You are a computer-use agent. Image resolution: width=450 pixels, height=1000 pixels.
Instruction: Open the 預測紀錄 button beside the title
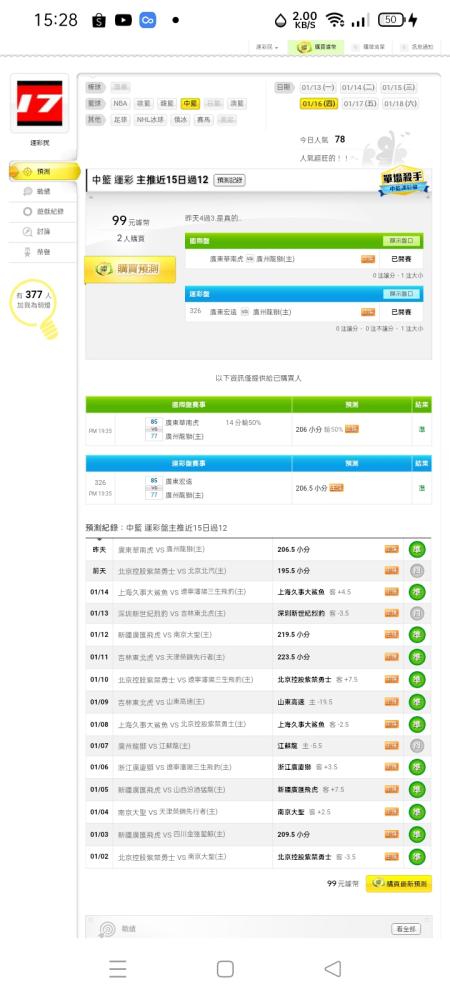[x=229, y=180]
